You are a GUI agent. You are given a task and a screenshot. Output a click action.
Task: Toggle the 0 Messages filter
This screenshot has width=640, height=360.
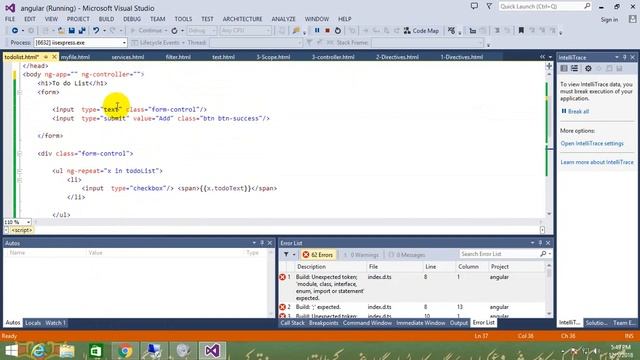pyautogui.click(x=407, y=255)
